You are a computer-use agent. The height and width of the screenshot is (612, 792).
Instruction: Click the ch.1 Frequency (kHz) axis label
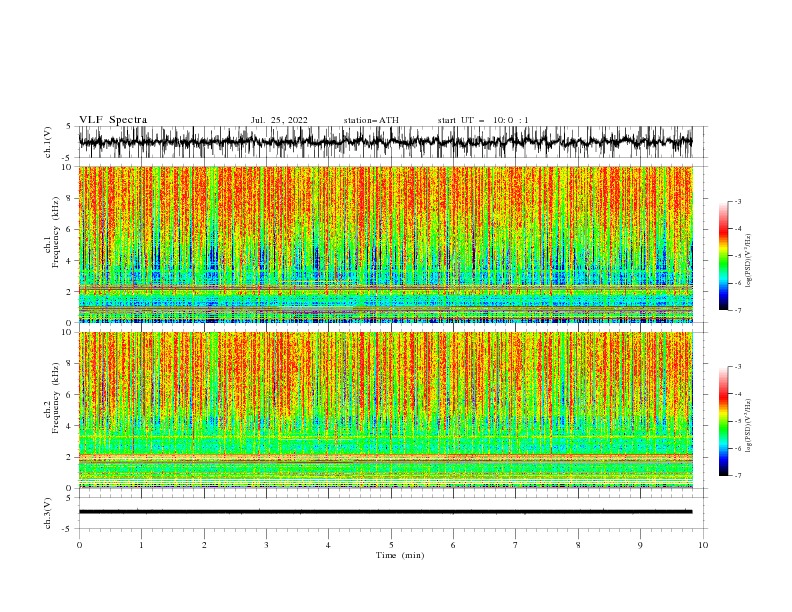pos(52,244)
